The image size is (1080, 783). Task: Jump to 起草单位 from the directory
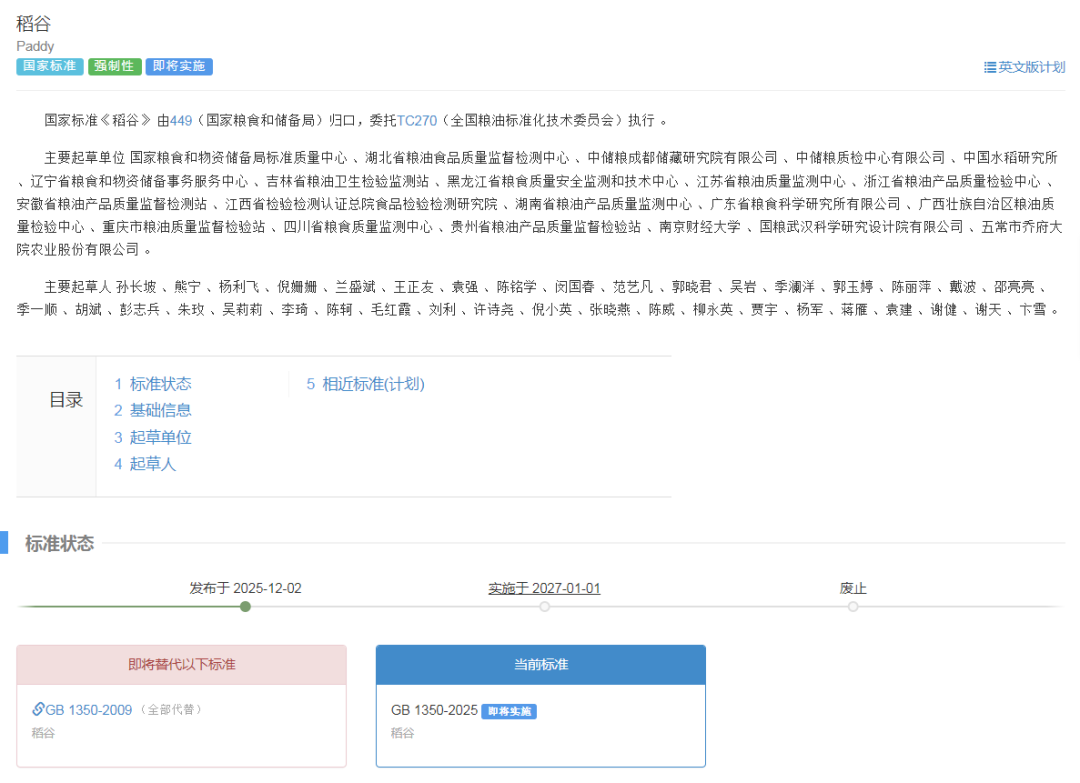tap(159, 437)
